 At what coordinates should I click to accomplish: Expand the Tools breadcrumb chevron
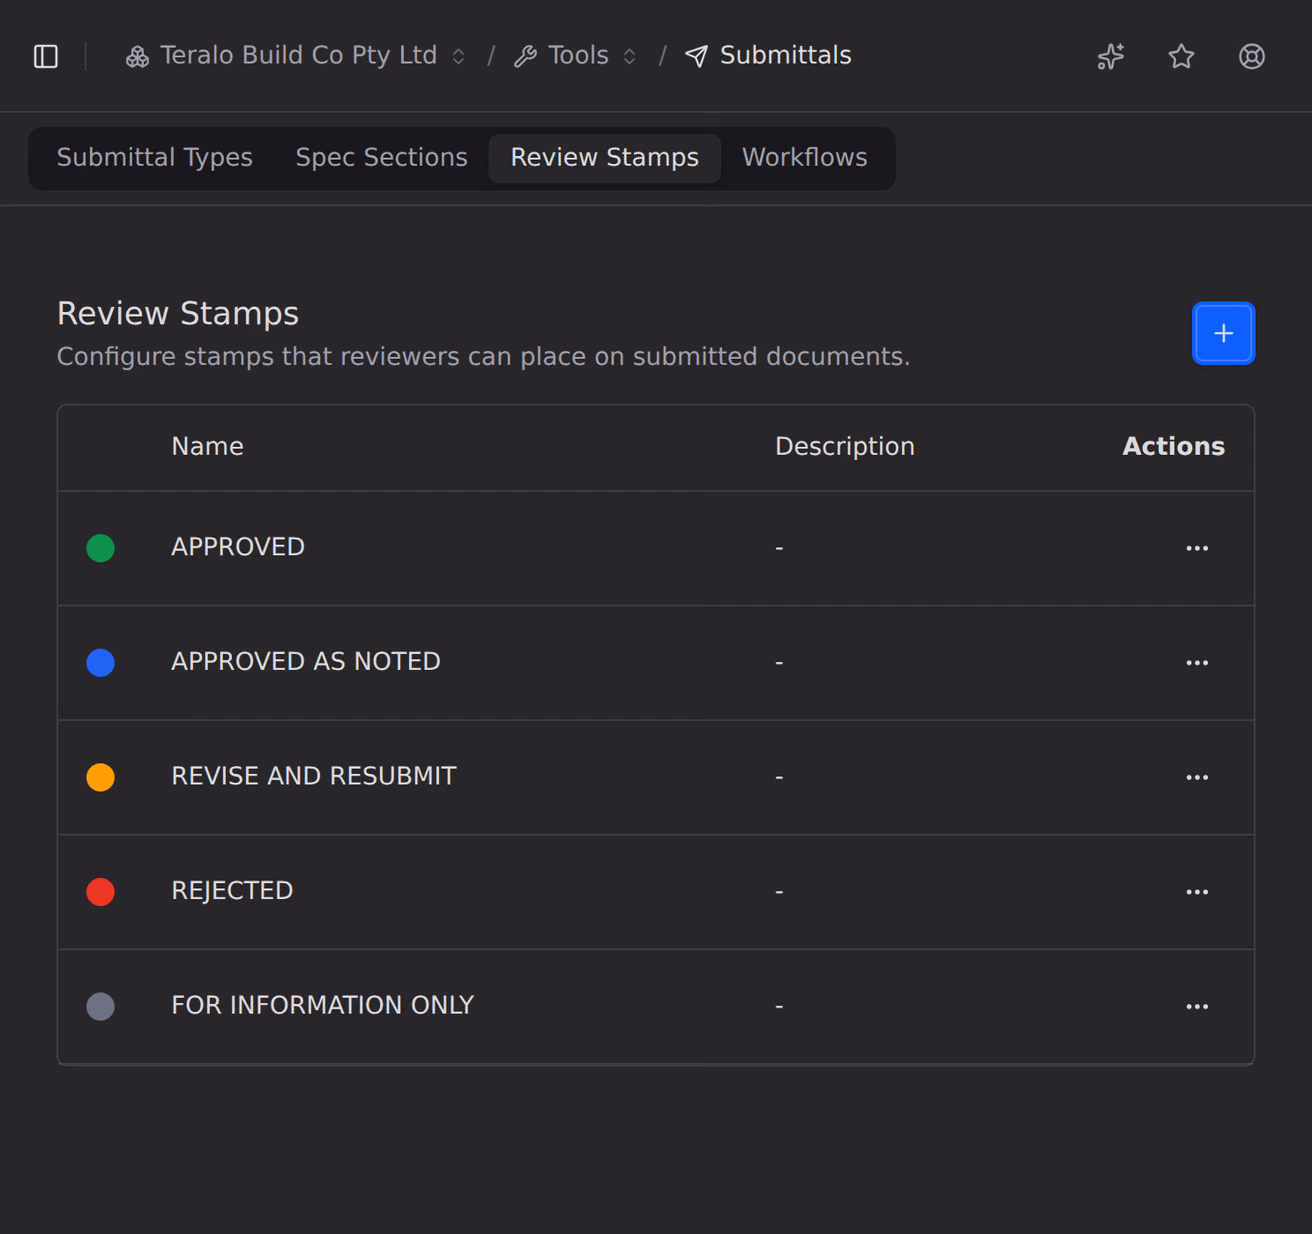[630, 57]
